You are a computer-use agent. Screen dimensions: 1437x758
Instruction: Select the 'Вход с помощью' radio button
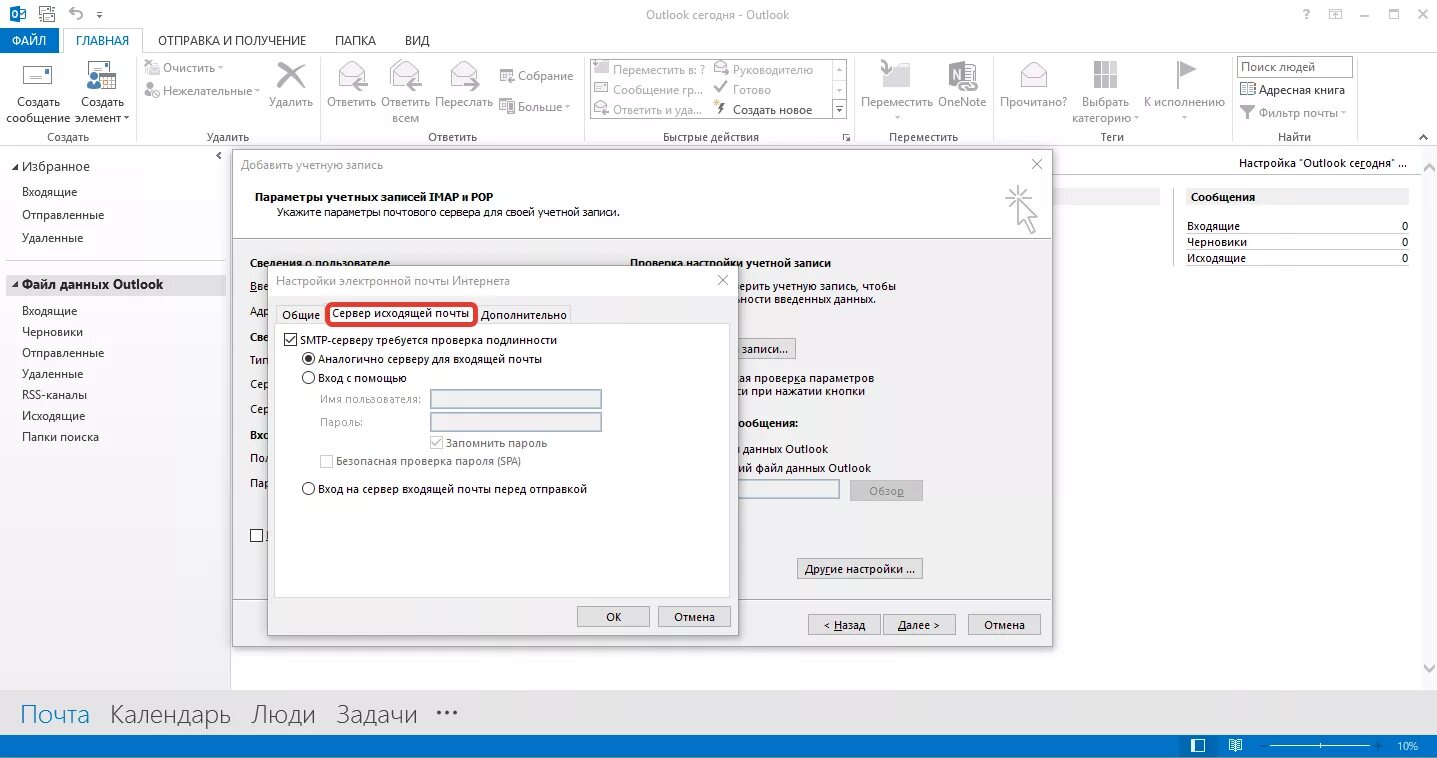click(x=309, y=378)
